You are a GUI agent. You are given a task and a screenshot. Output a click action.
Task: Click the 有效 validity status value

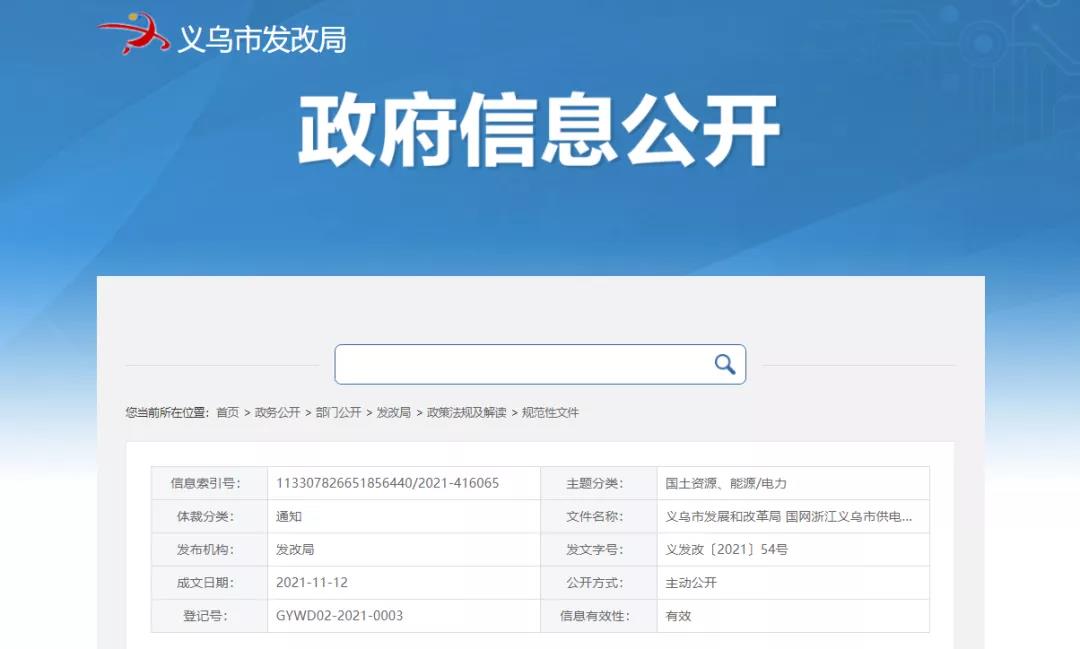[678, 616]
